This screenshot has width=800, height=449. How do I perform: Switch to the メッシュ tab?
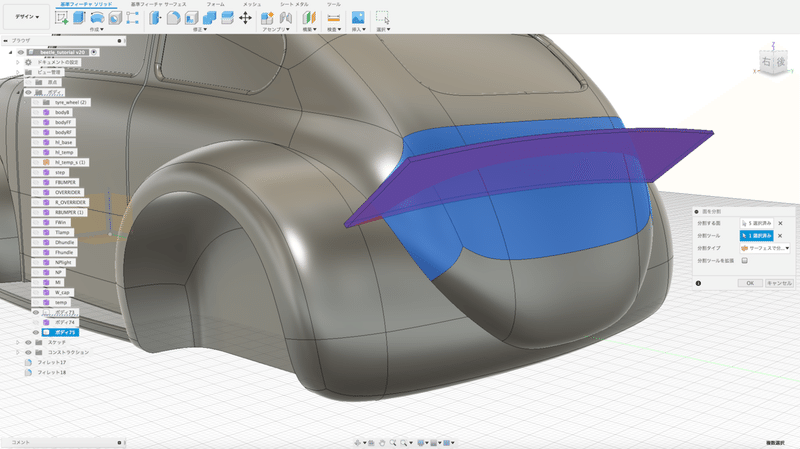point(252,4)
